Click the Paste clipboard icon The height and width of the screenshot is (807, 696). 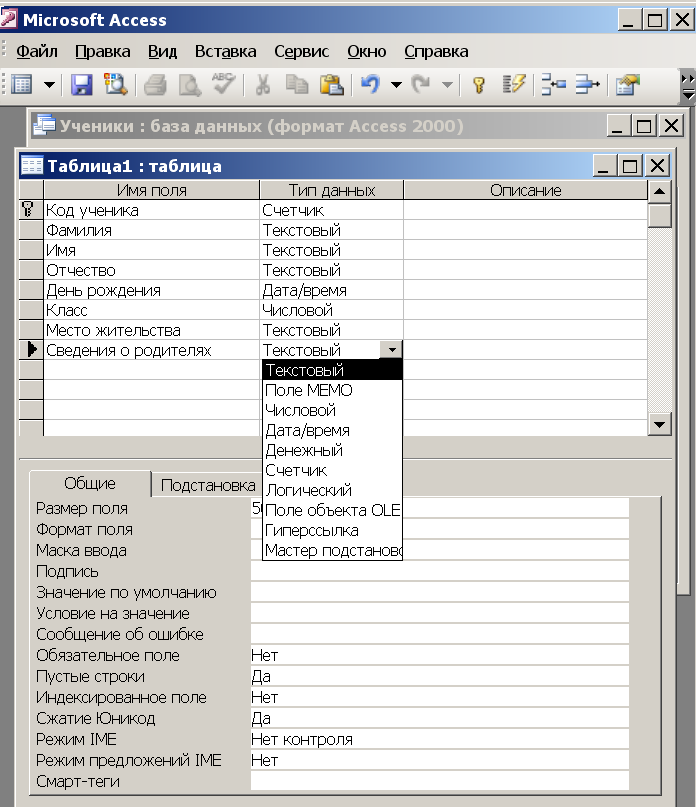(331, 84)
